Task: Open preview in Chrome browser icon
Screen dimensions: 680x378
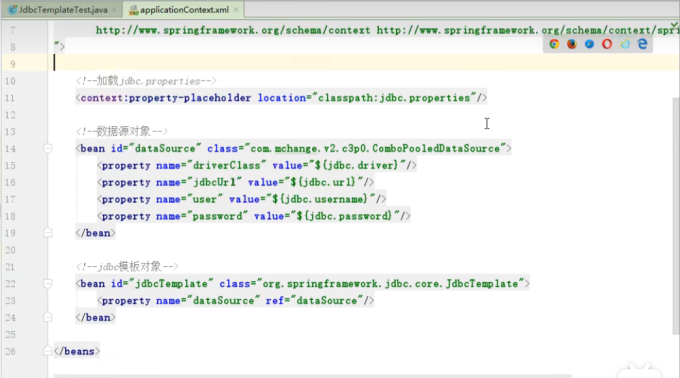Action: [554, 44]
